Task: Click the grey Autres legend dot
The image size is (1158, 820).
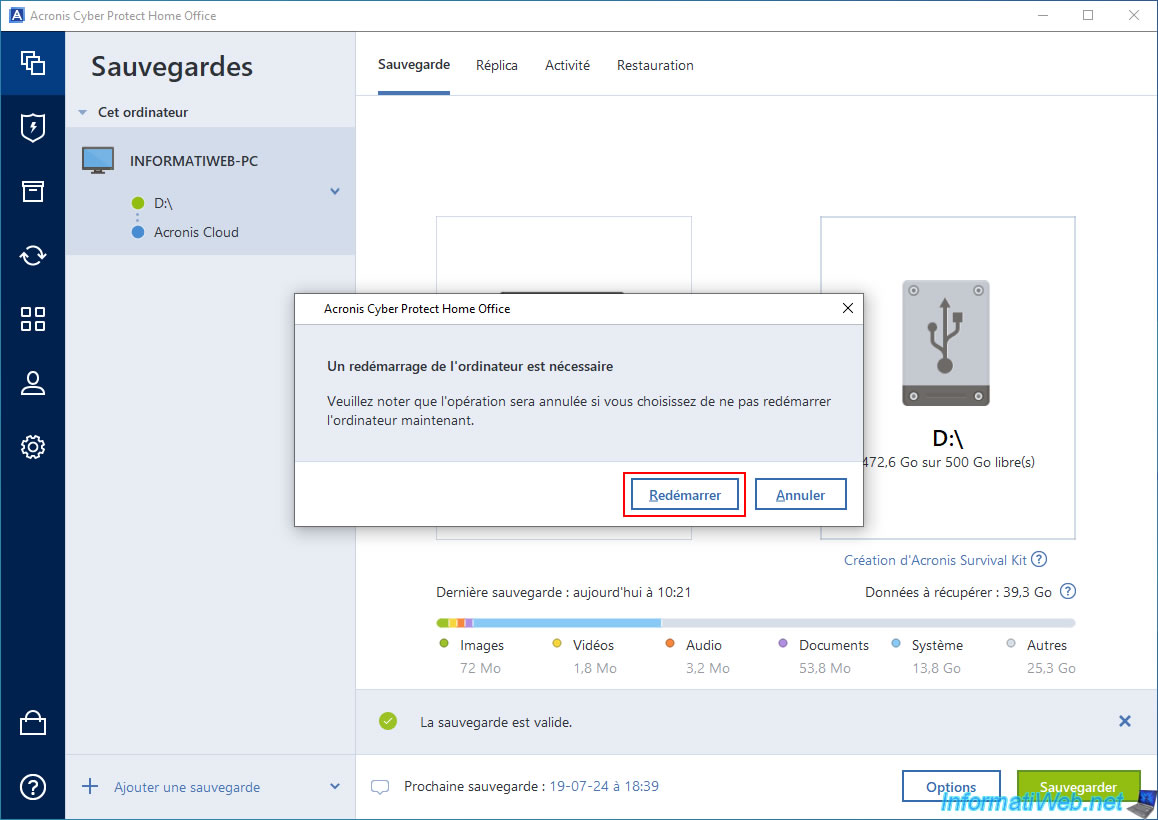Action: pos(1011,643)
